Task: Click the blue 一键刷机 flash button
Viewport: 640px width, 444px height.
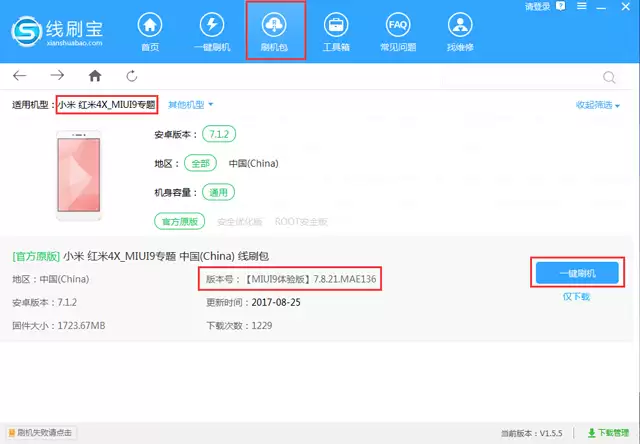Action: (577, 273)
